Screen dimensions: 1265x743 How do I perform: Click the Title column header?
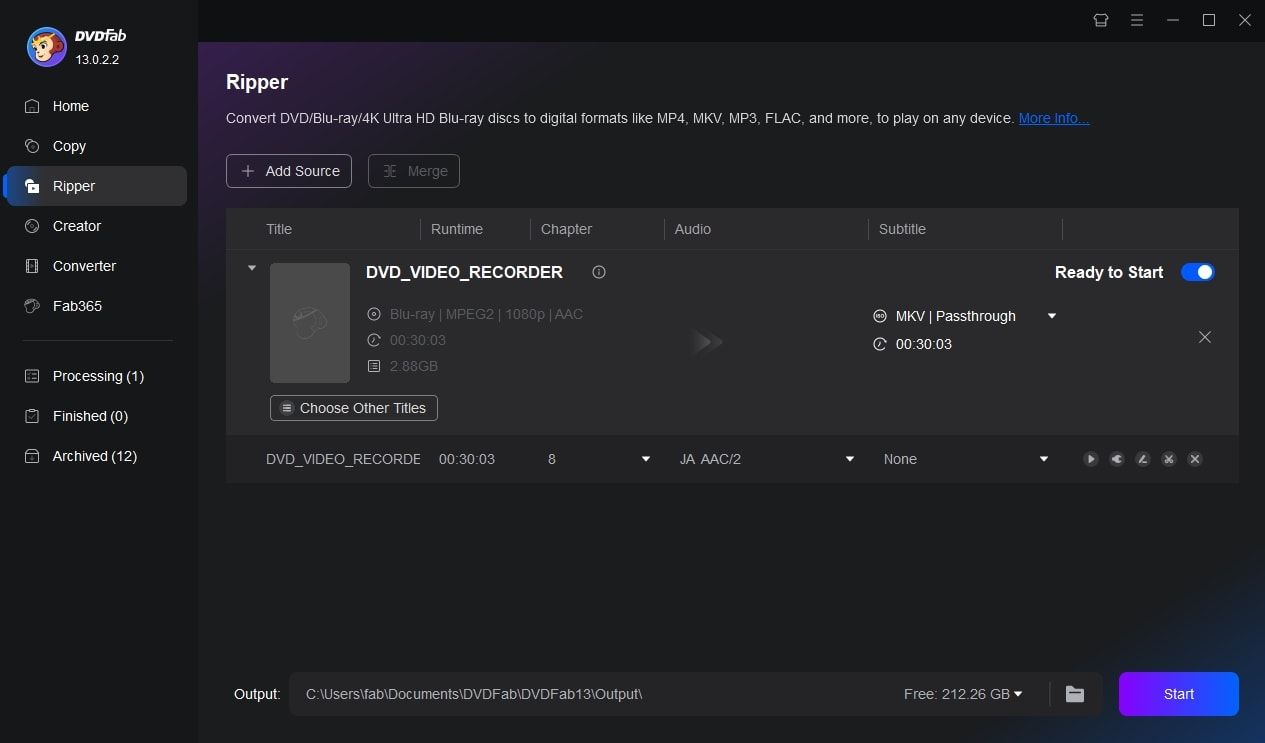[x=279, y=229]
